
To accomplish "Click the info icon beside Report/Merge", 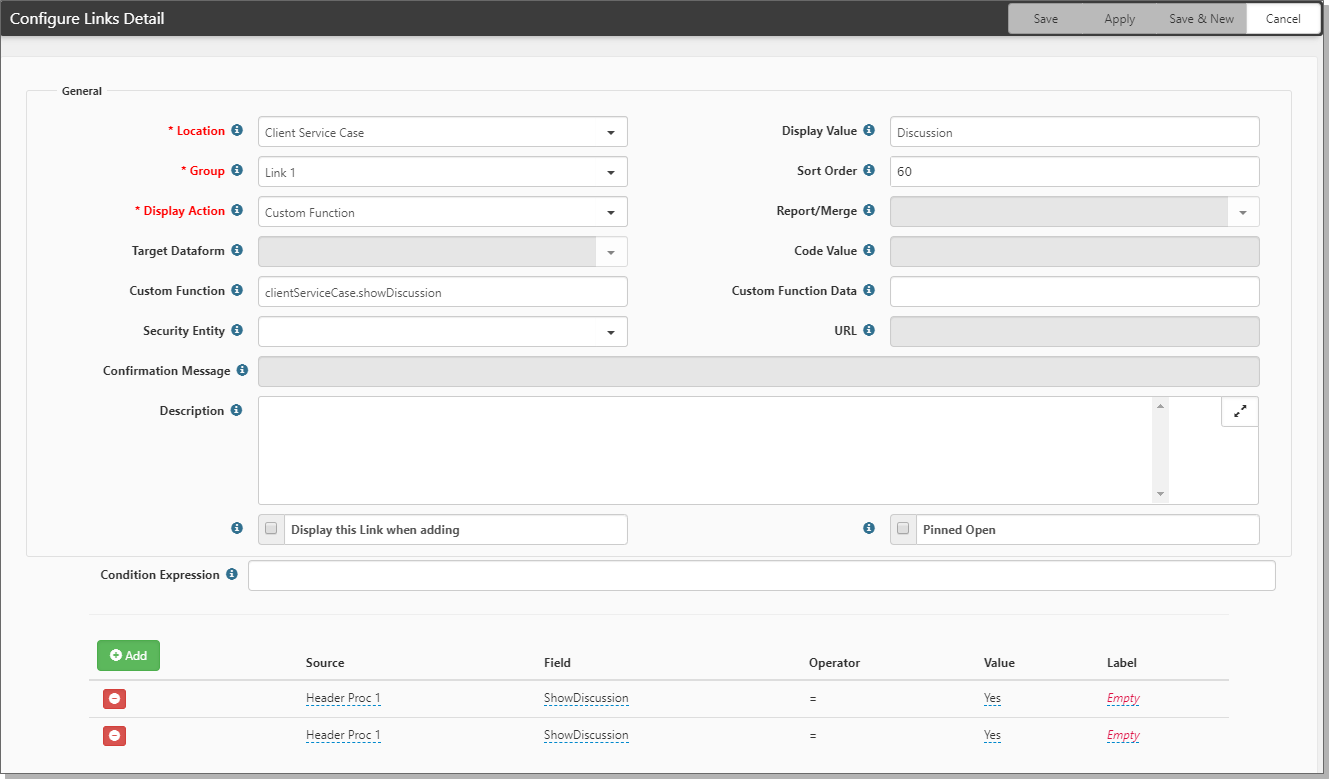I will pos(869,211).
